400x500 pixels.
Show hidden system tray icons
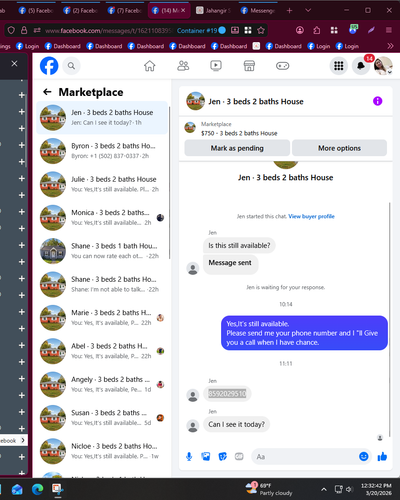(x=324, y=489)
